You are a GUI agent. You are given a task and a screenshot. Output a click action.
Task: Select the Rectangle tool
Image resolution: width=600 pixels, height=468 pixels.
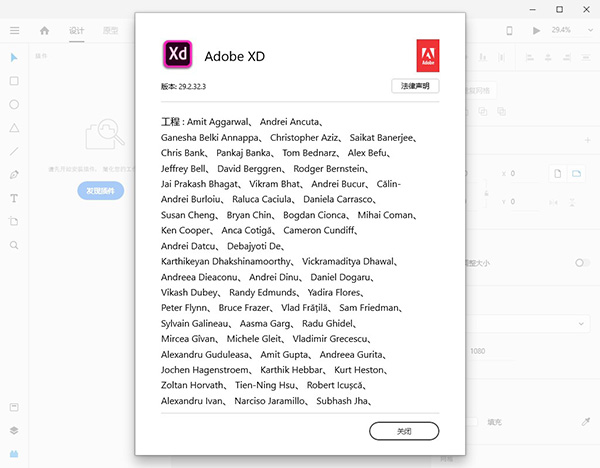click(x=14, y=81)
